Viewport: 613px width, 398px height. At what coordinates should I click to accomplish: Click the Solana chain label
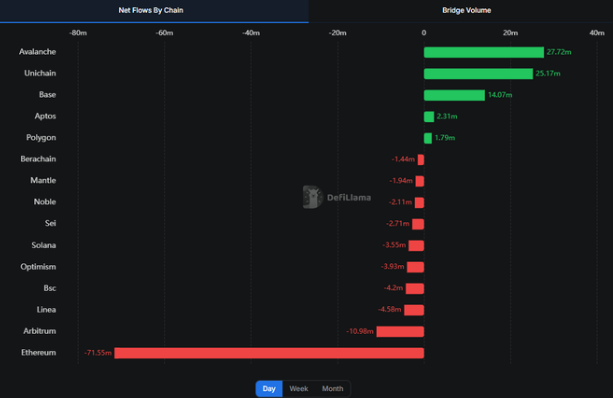44,246
